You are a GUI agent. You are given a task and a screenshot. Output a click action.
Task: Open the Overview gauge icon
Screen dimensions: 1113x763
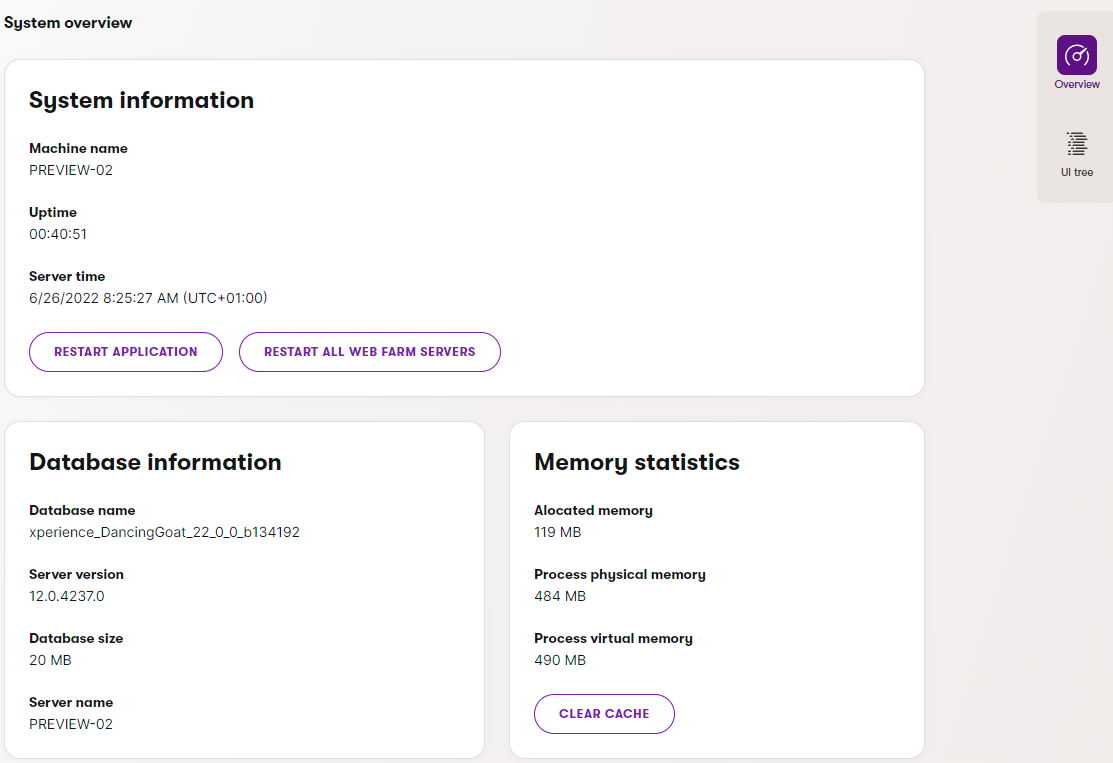click(x=1076, y=55)
